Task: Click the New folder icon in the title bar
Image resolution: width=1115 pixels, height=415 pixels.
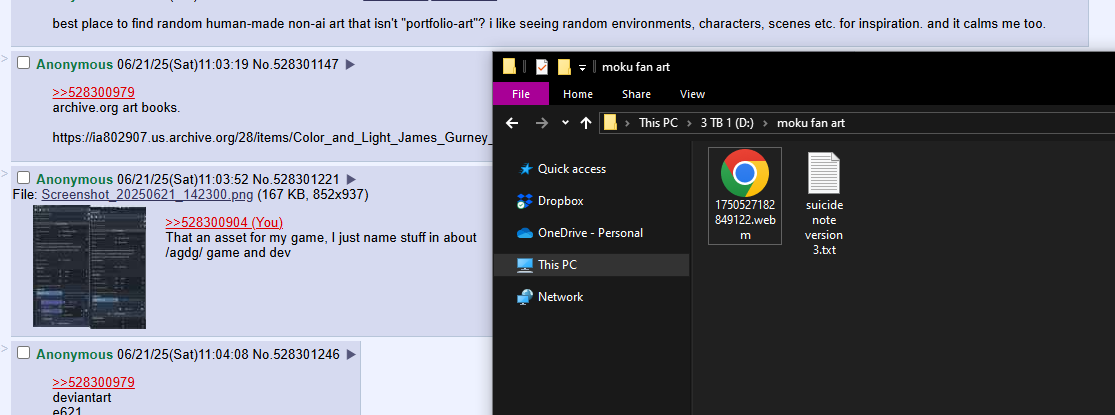Action: [x=564, y=67]
